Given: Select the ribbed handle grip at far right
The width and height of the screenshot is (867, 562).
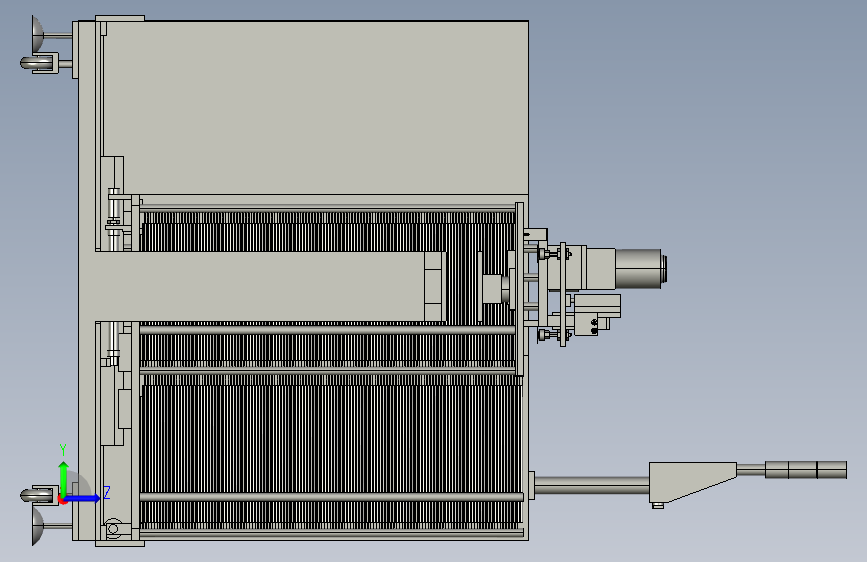Looking at the screenshot, I should (806, 470).
